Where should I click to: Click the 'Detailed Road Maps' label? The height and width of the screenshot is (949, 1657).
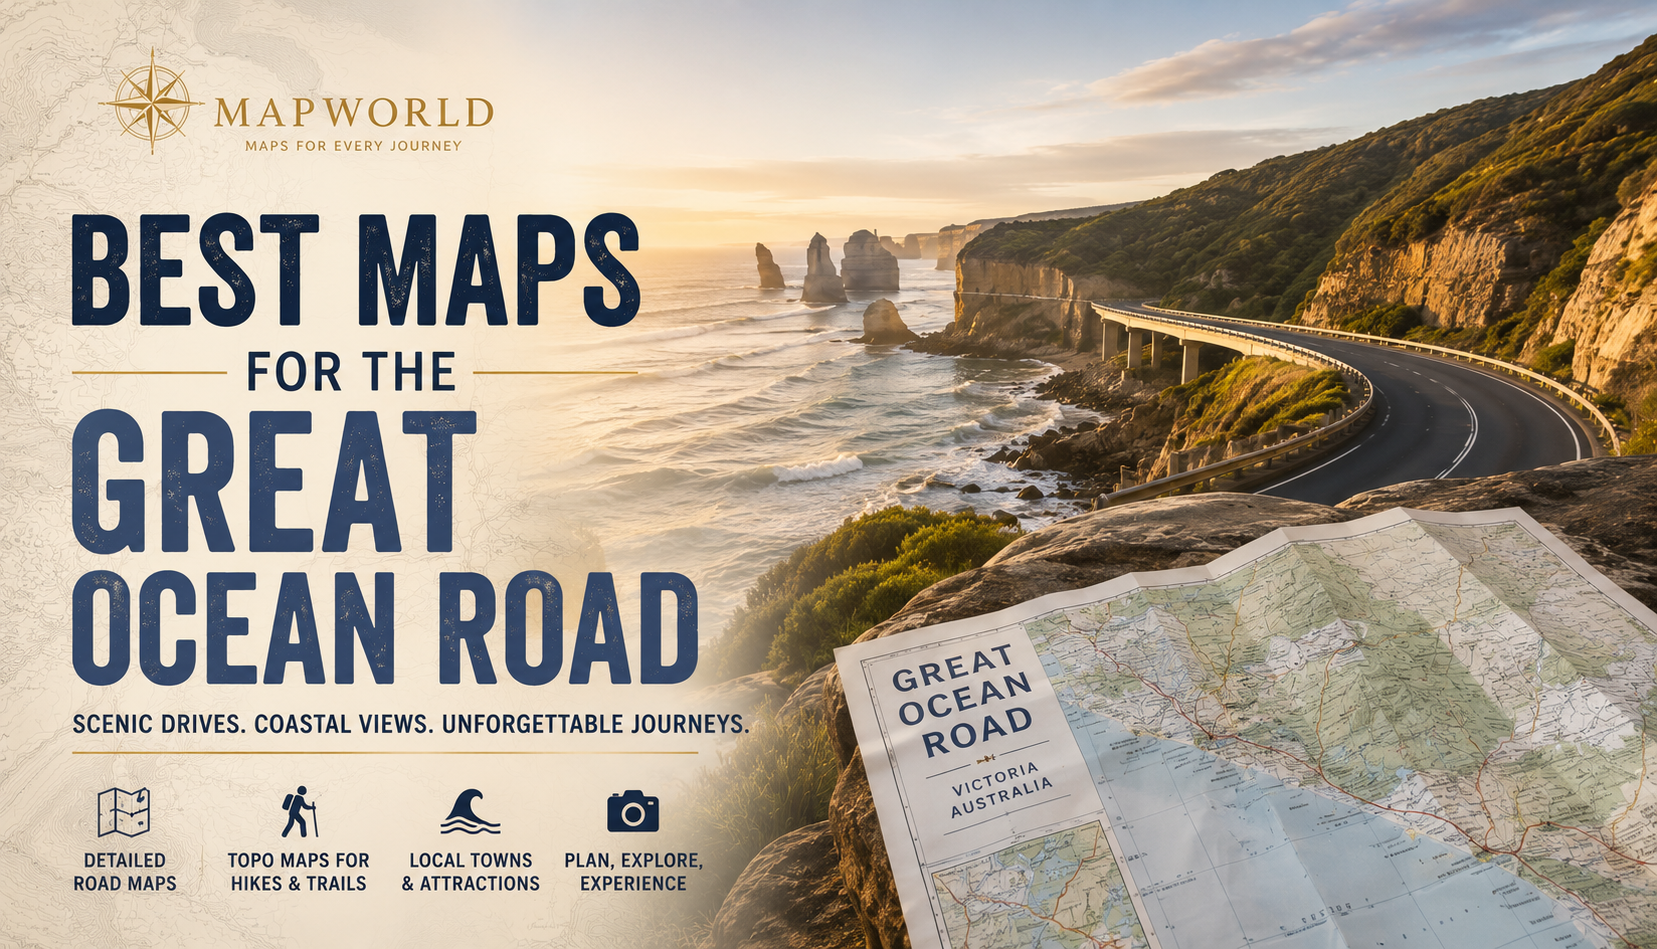click(125, 872)
